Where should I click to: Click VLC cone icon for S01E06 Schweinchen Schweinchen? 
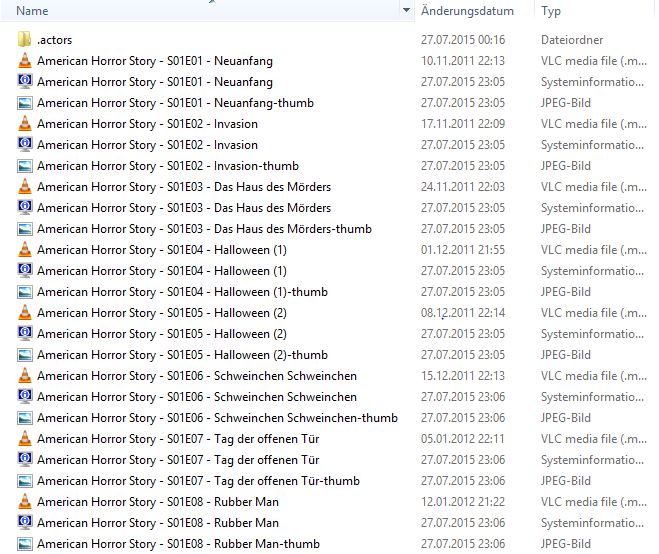click(25, 376)
